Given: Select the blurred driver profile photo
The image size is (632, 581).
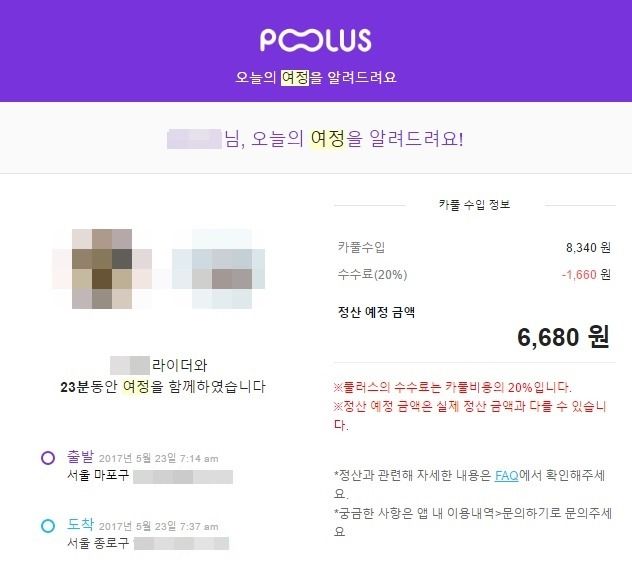Looking at the screenshot, I should (x=102, y=269).
